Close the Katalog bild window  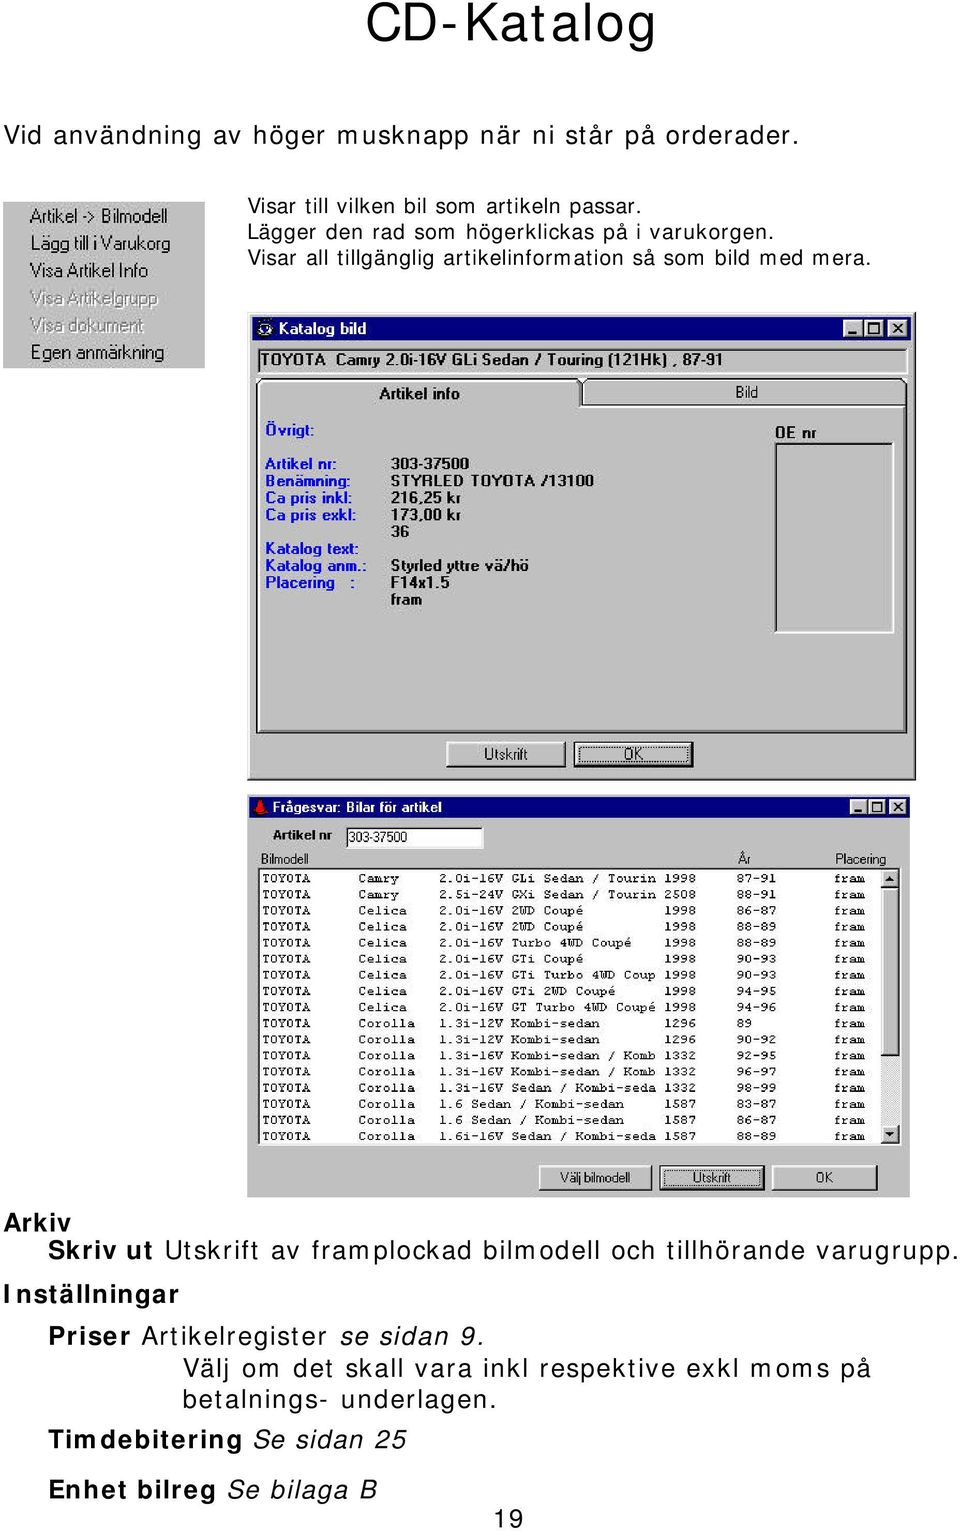click(x=898, y=328)
